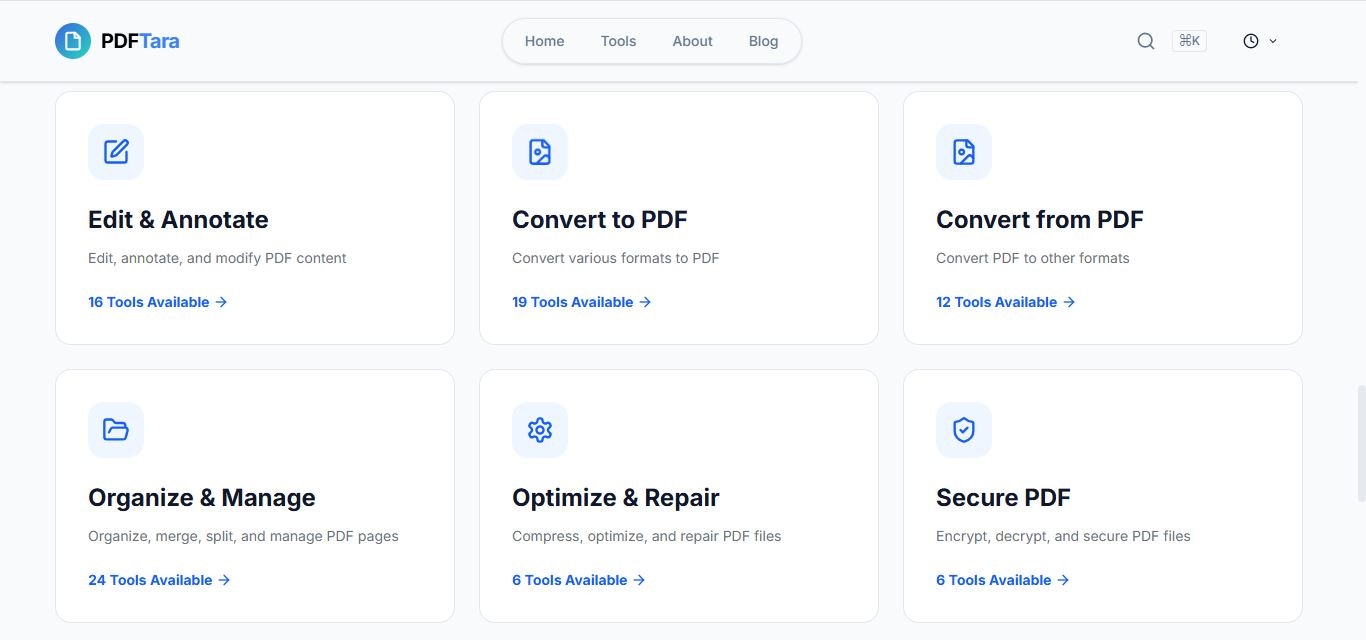Open 16 Tools Available under Edit & Annotate

click(148, 301)
